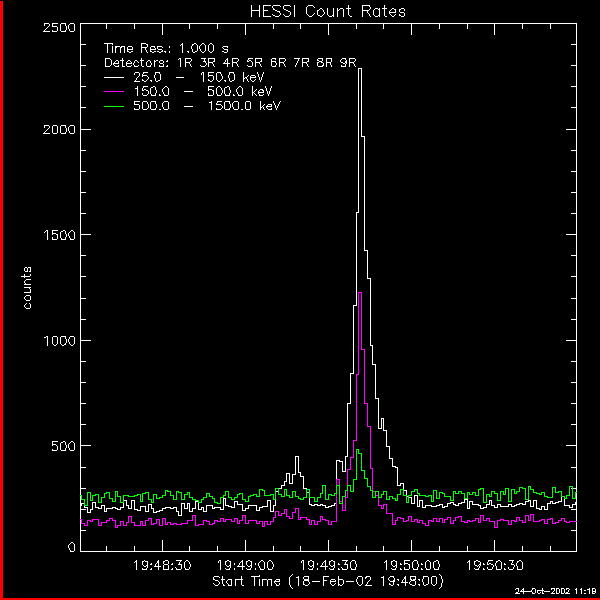Click the small white pre-flare peak before 19:49:30
Viewport: 600px width, 600px height.
[x=297, y=457]
